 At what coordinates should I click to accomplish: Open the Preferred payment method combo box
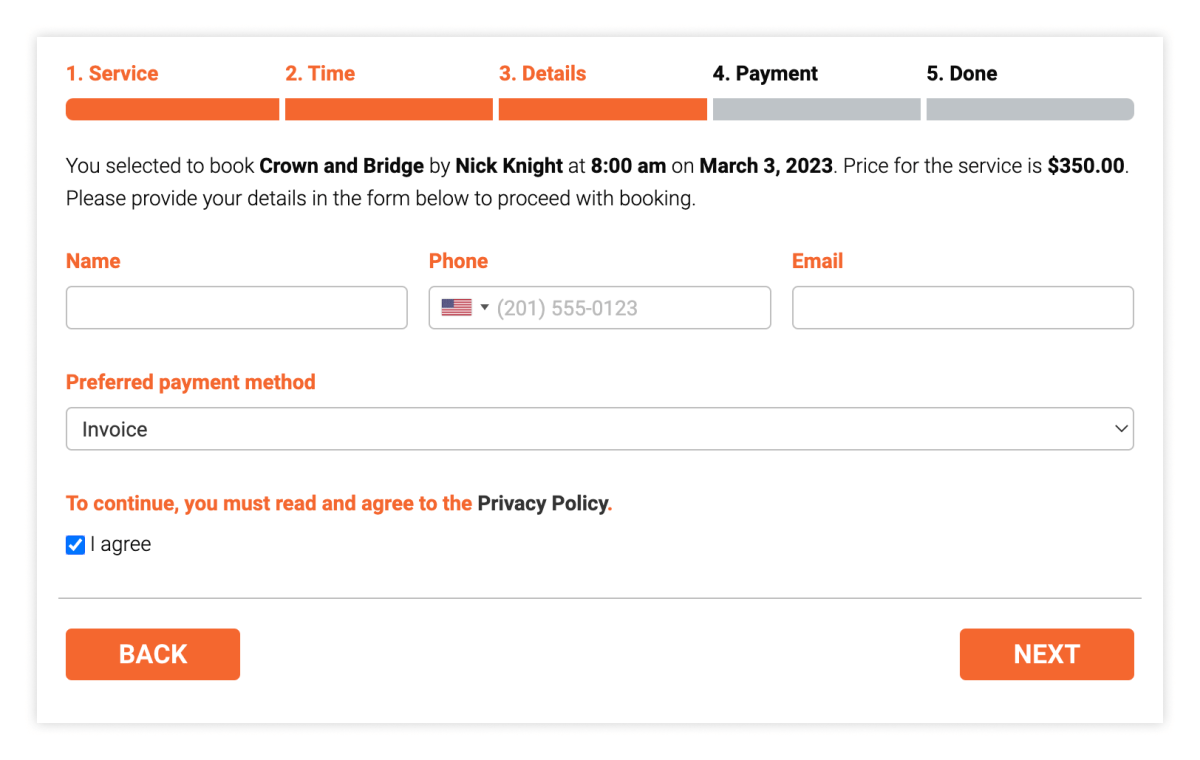point(600,428)
